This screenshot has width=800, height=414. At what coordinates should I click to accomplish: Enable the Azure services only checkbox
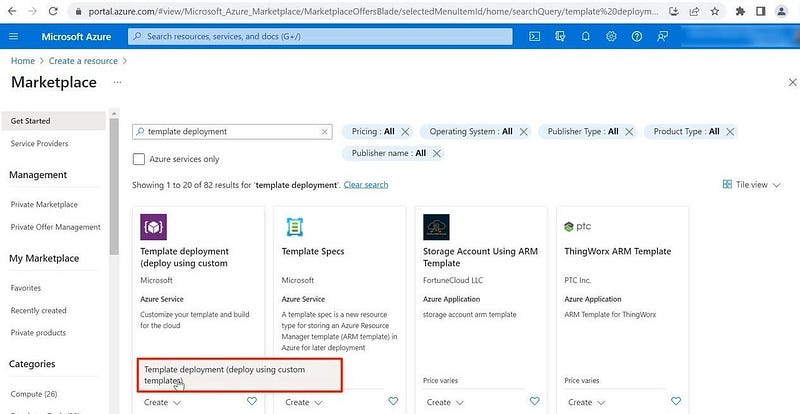[x=139, y=159]
